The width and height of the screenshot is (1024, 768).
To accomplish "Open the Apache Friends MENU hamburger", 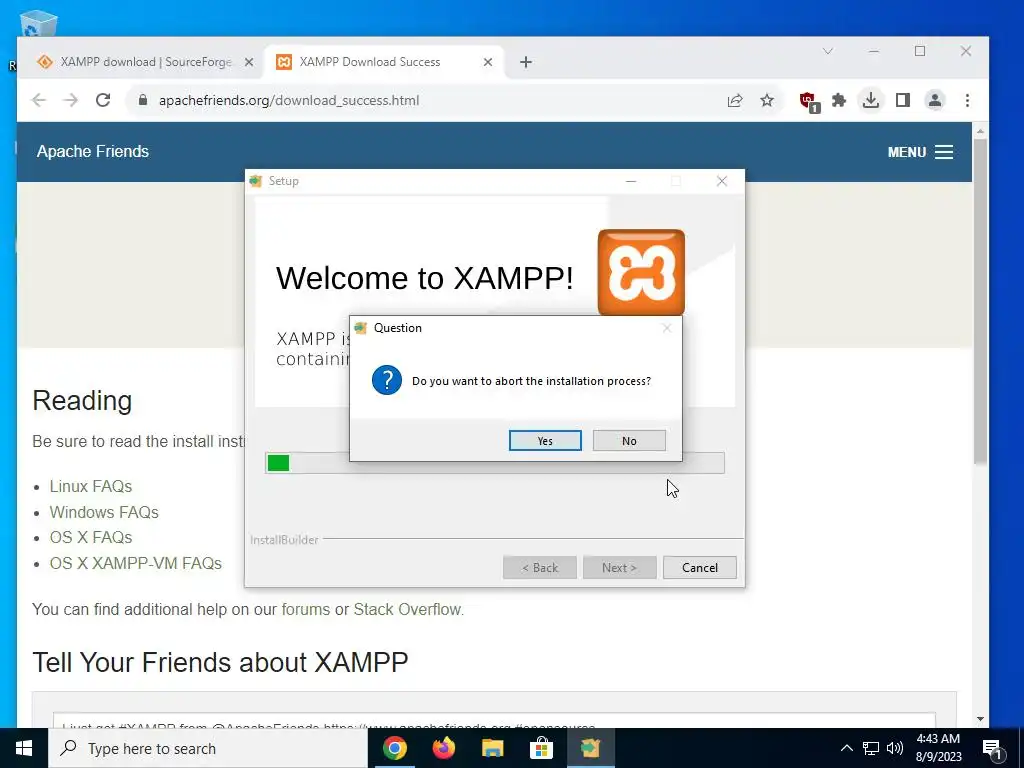I will [920, 152].
